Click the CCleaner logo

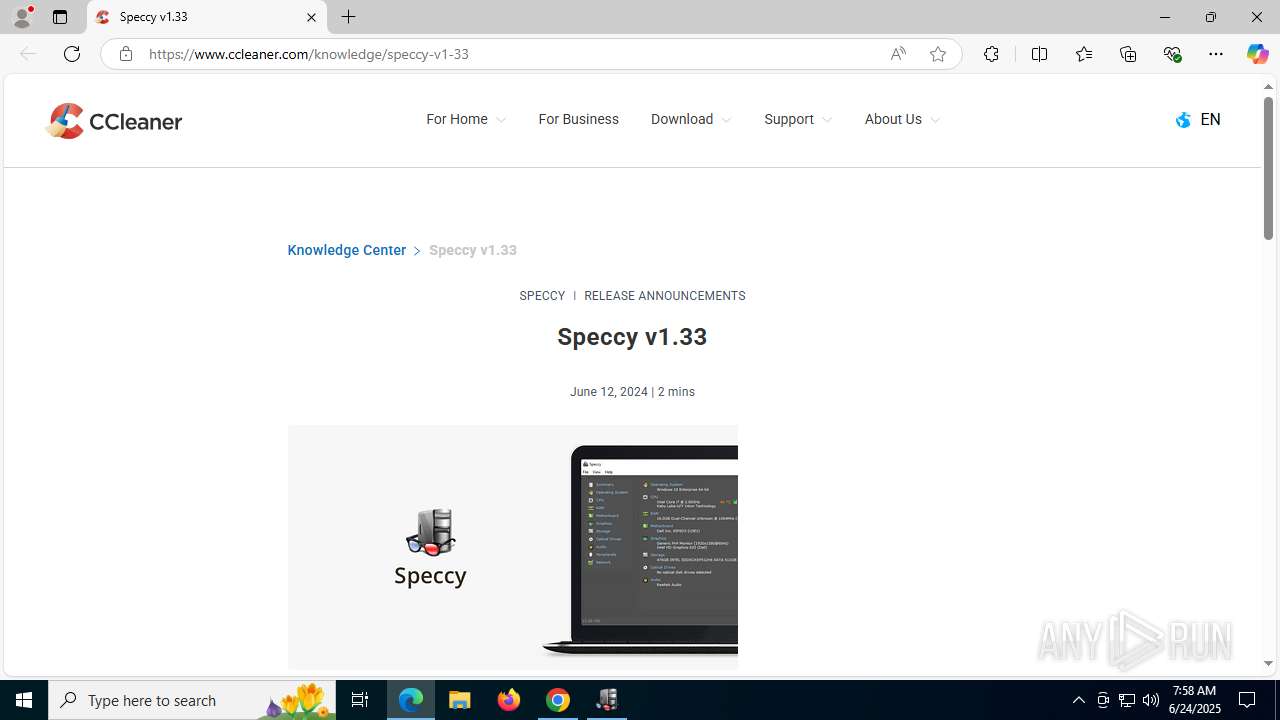(114, 121)
